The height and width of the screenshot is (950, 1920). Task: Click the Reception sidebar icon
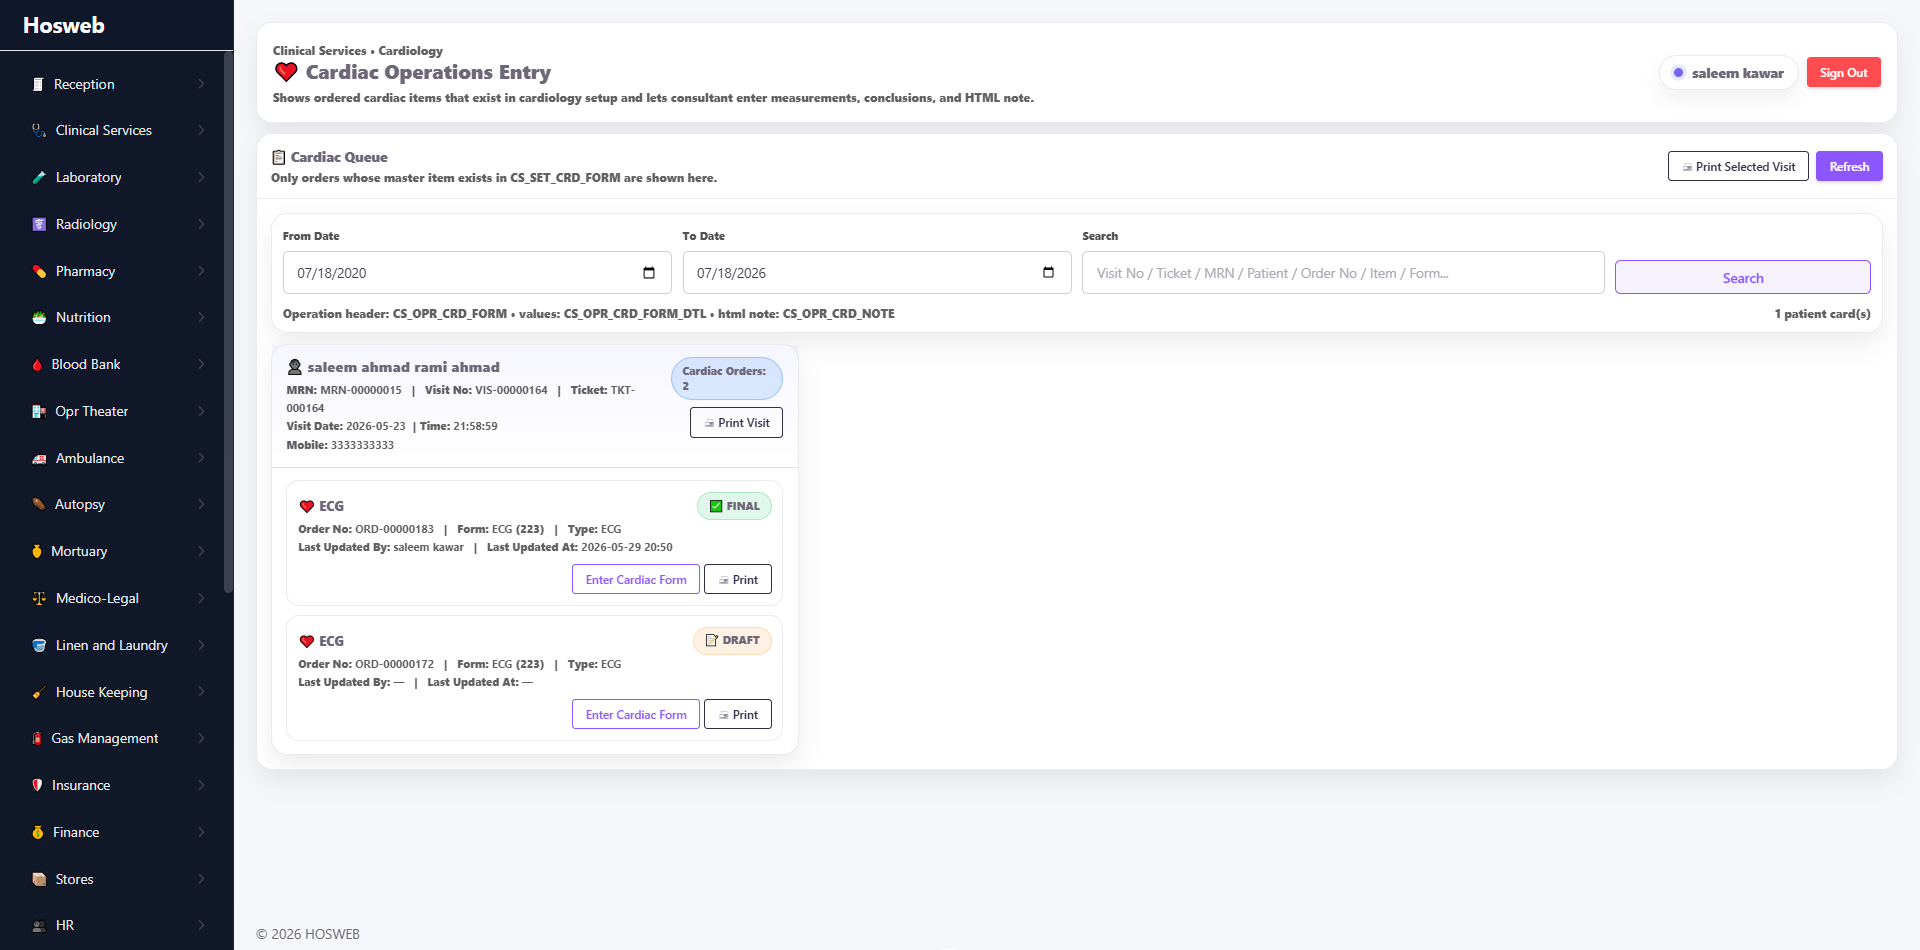pos(38,84)
